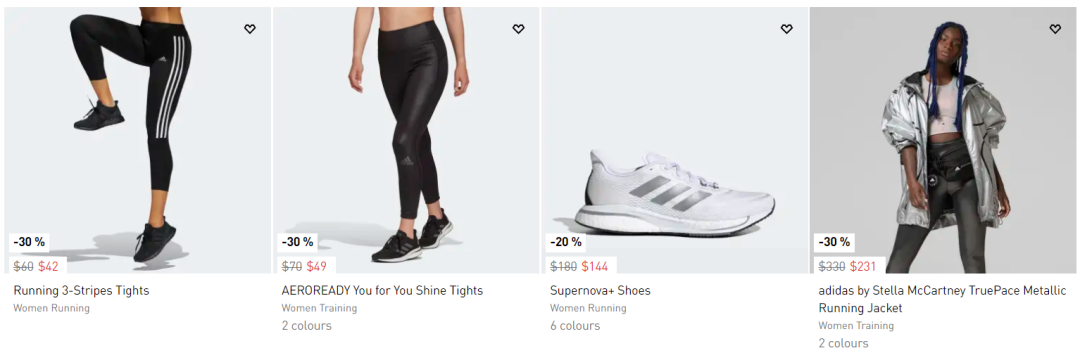Viewport: 1080px width, 360px height.
Task: Wishlist the Stella McCartney Metallic Jacket
Action: [1055, 29]
